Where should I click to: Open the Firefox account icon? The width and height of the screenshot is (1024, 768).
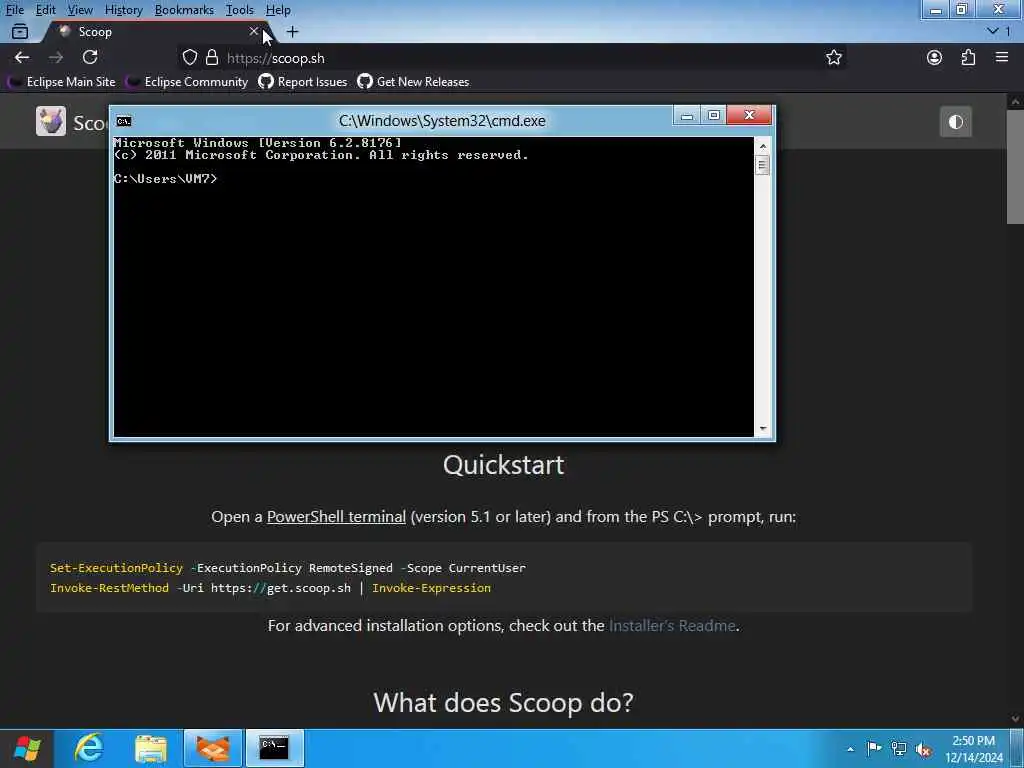935,57
